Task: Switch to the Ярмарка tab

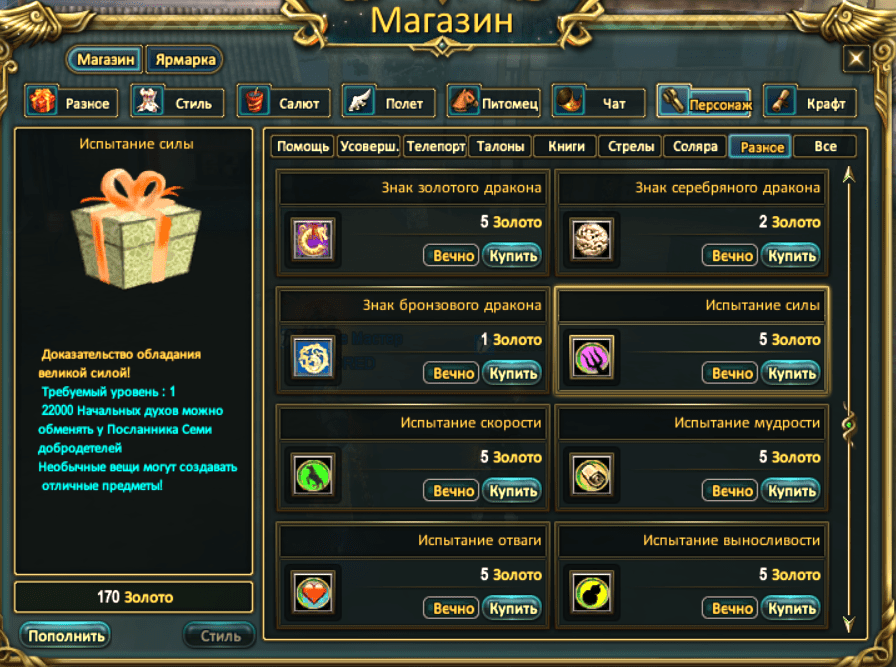Action: coord(185,59)
